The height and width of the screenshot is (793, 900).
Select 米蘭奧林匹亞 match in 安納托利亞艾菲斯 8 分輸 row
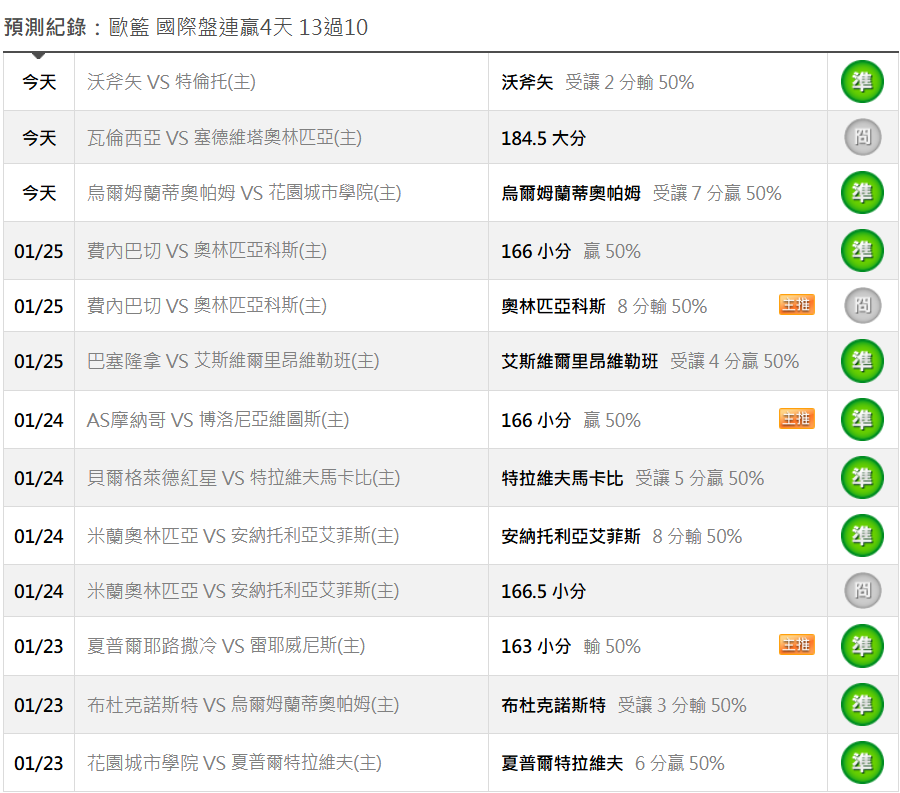pos(243,536)
